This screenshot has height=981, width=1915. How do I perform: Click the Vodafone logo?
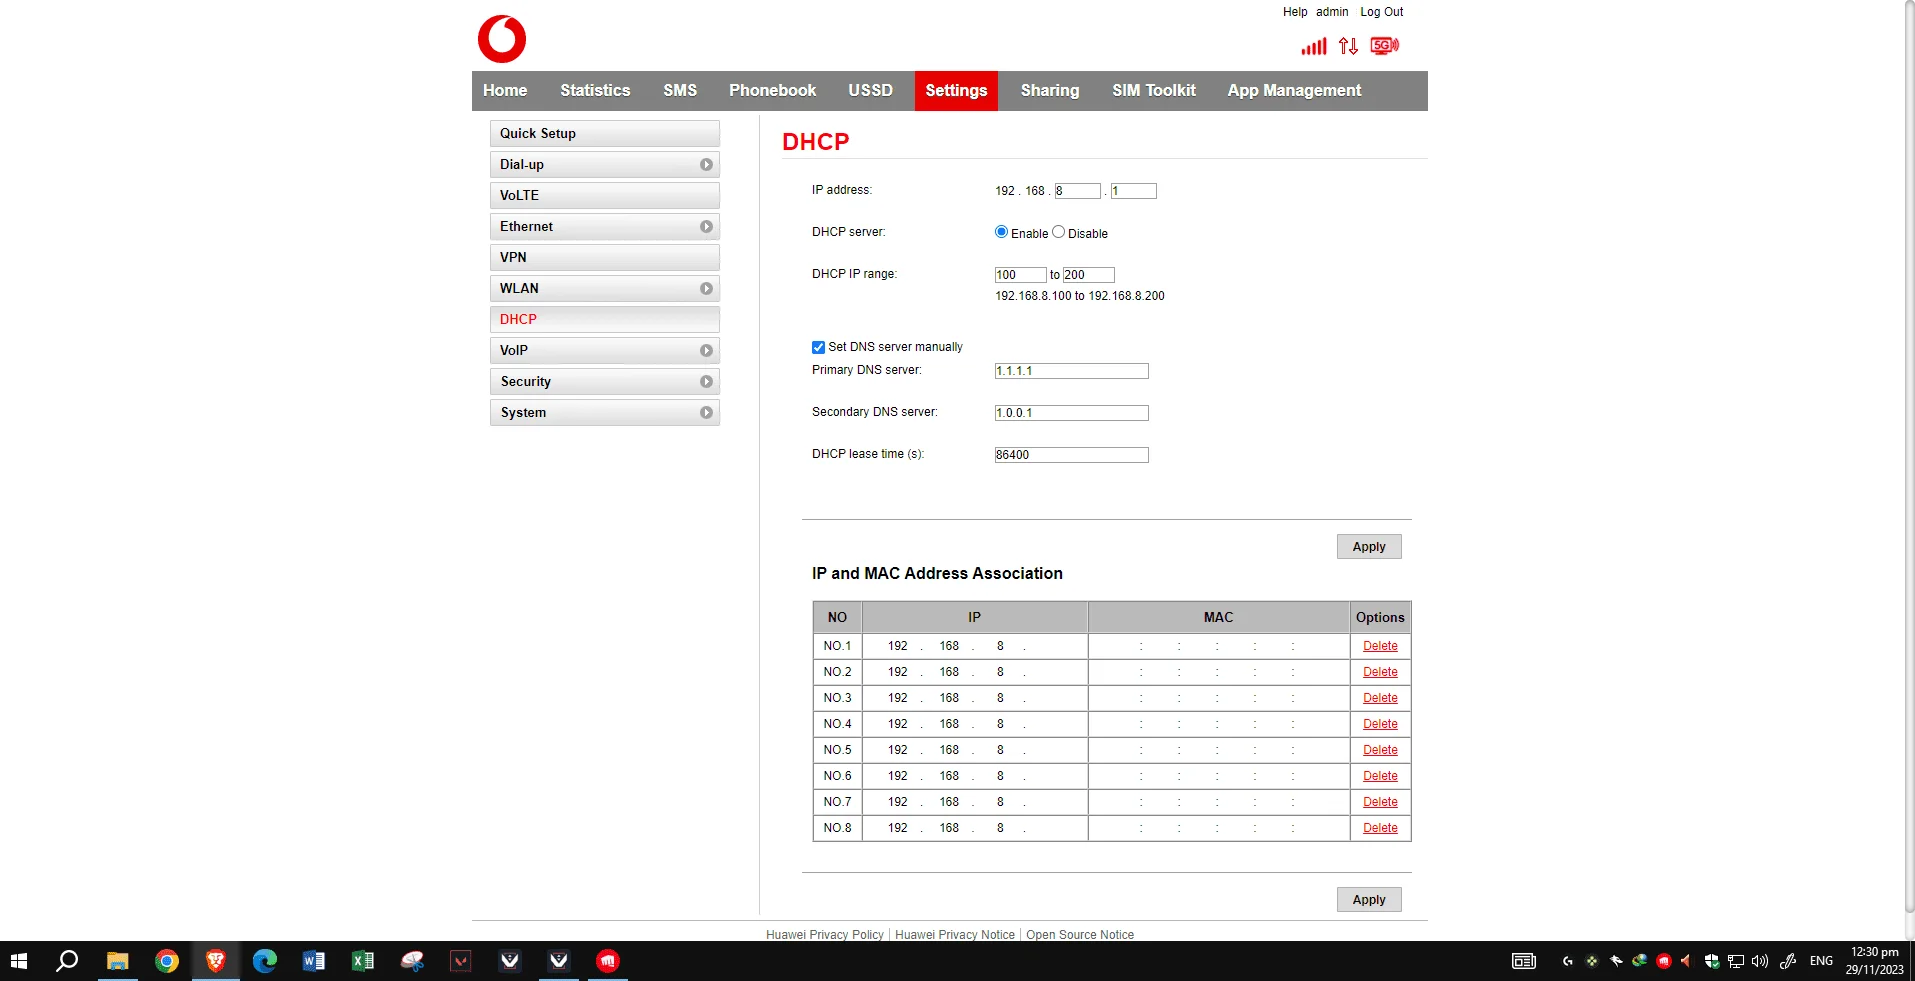(x=502, y=39)
